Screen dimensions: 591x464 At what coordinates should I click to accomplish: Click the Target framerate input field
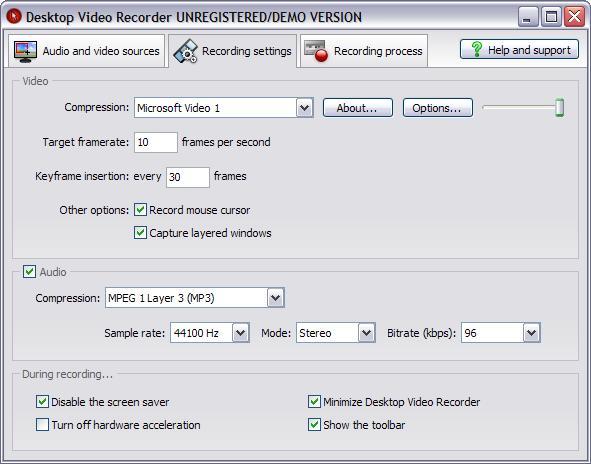(x=156, y=142)
